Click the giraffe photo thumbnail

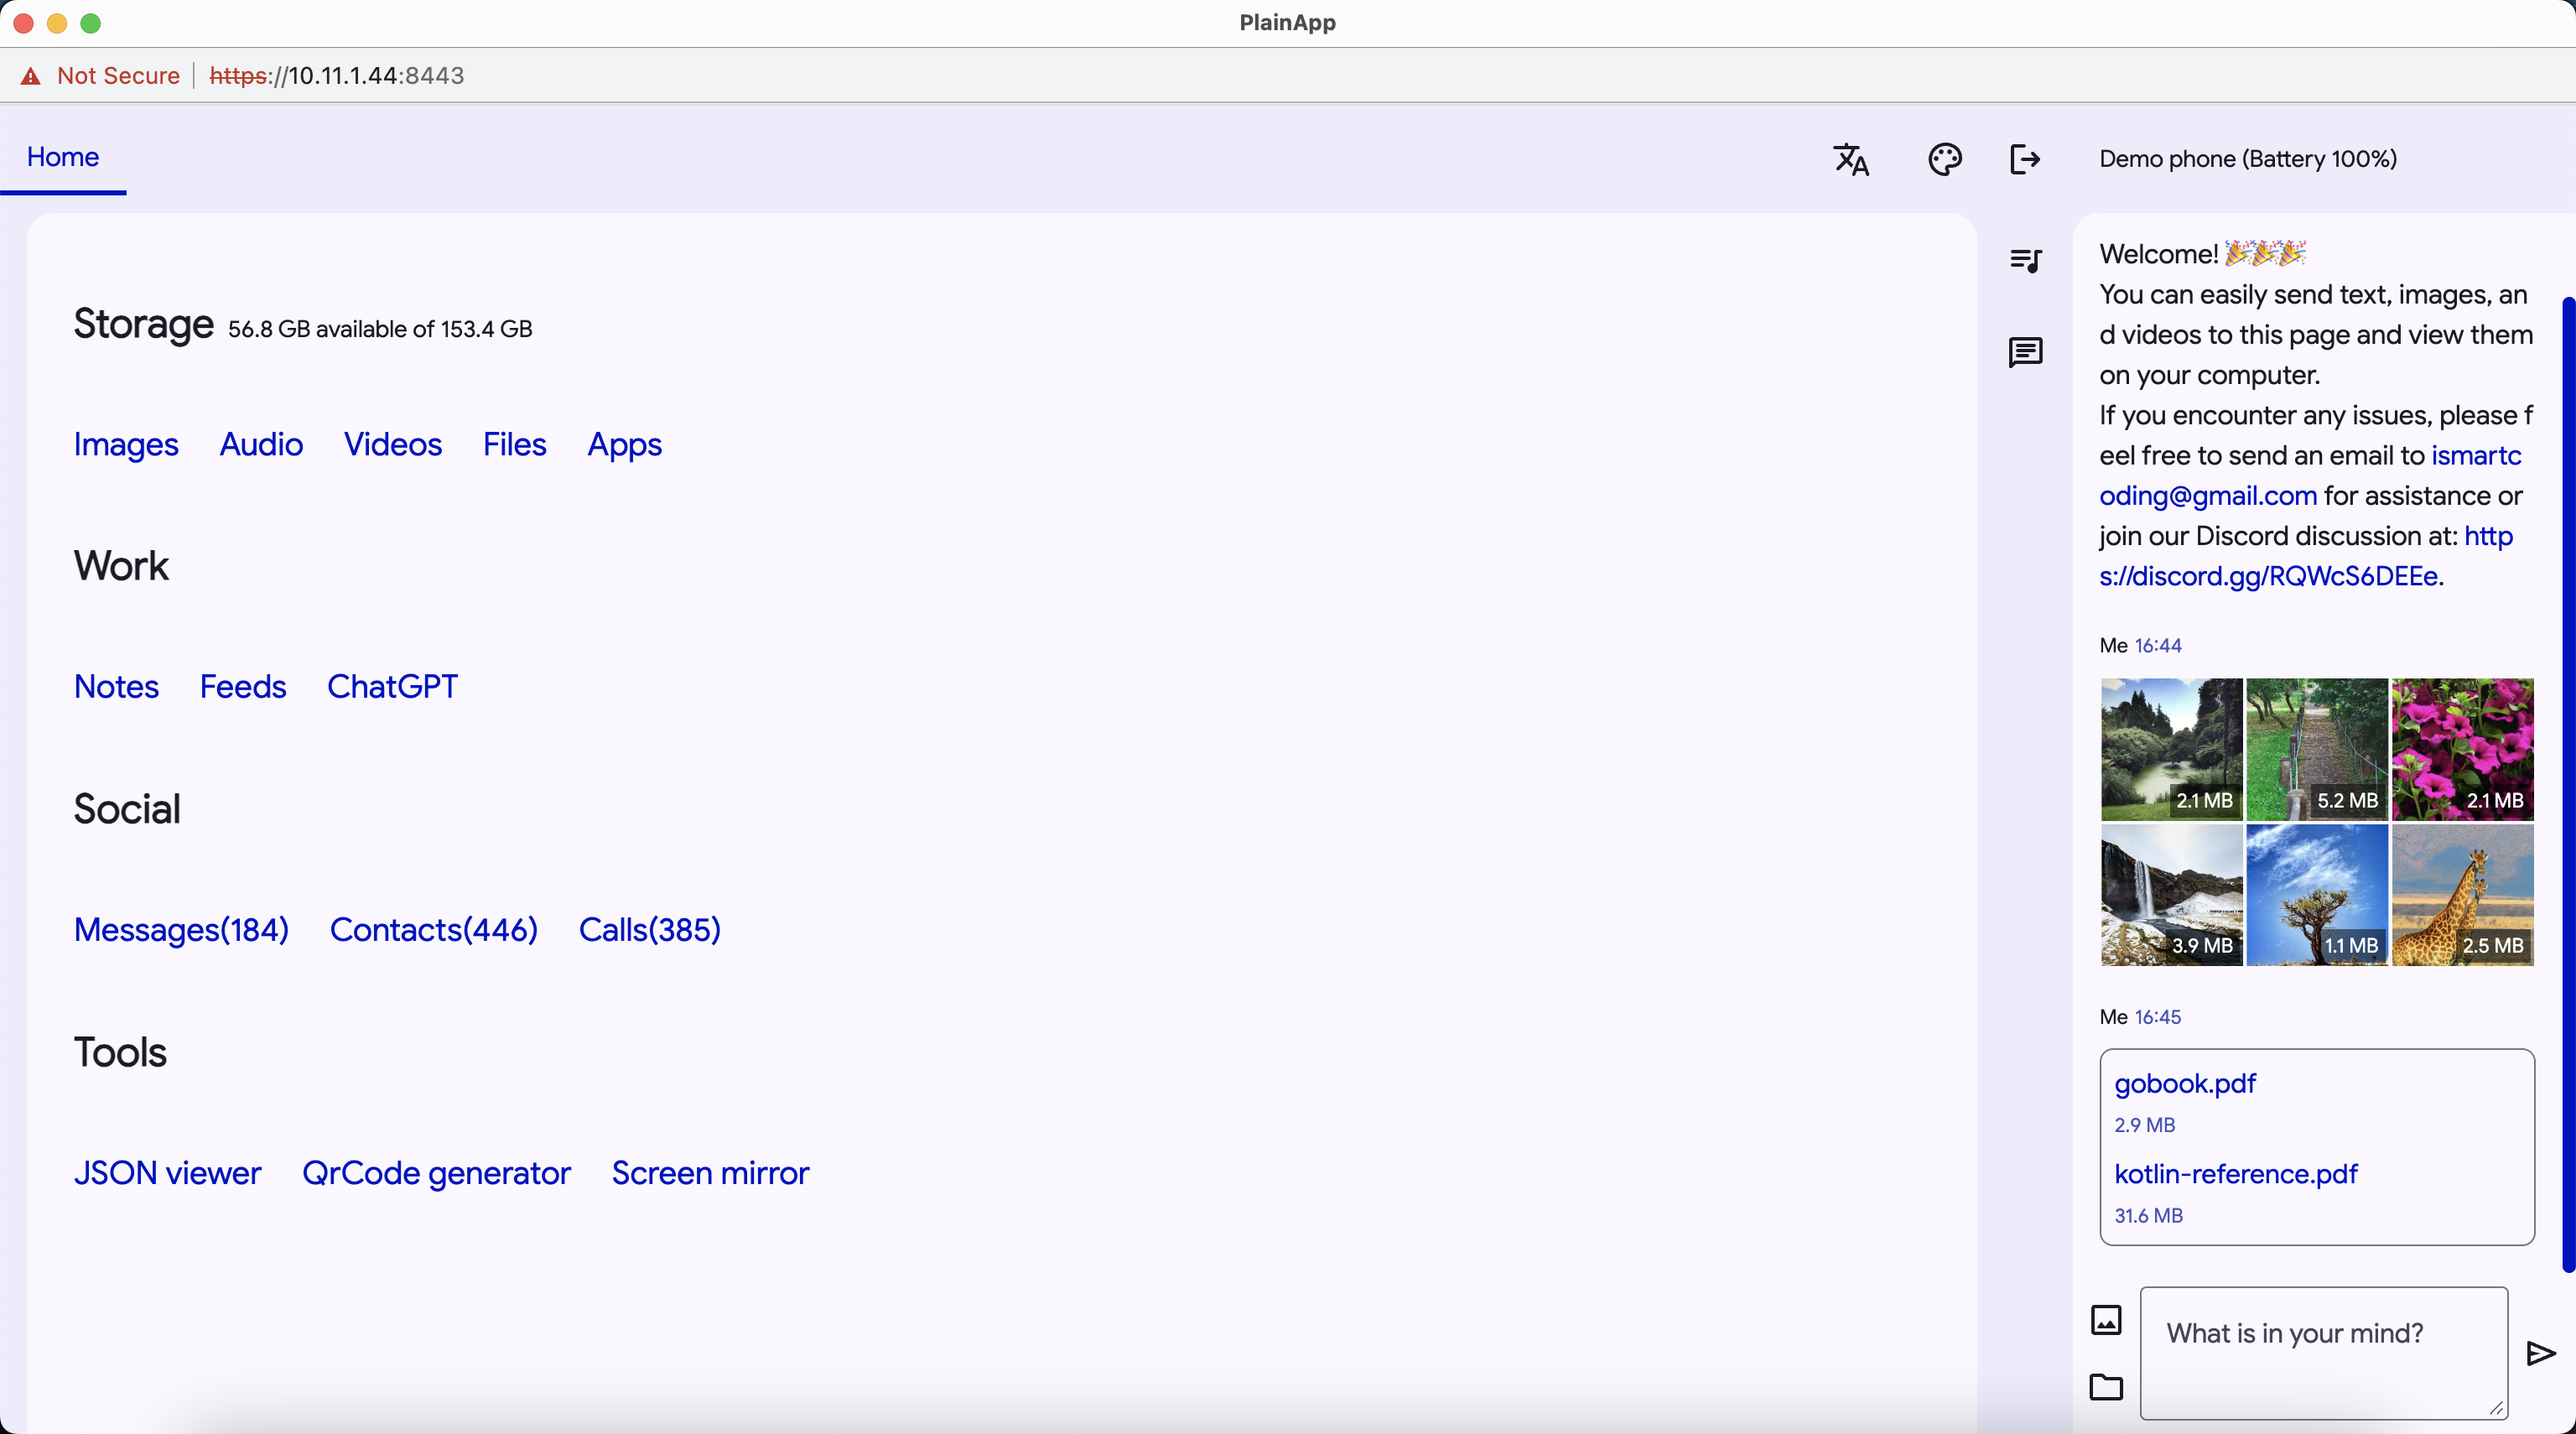tap(2462, 895)
